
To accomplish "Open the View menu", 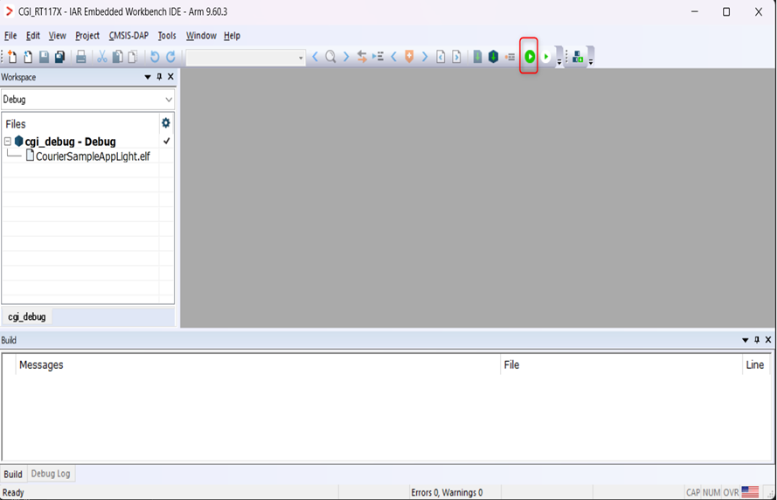I will tap(57, 36).
